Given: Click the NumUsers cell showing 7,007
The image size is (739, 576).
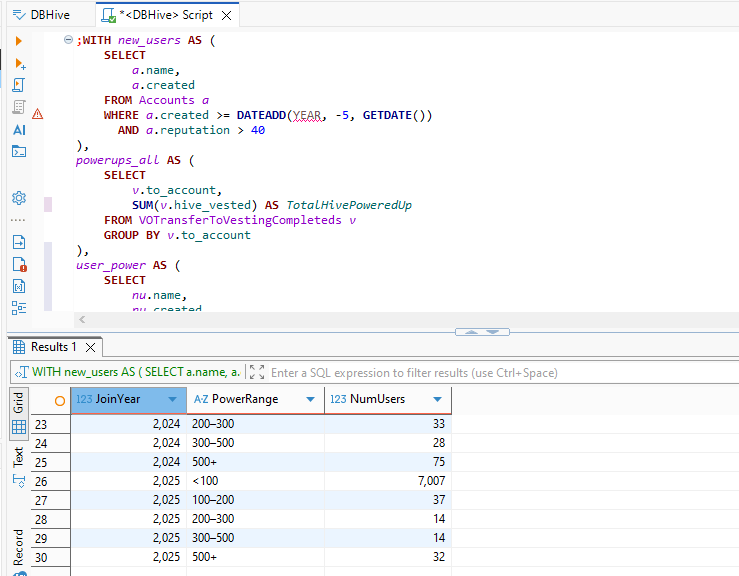Looking at the screenshot, I should pyautogui.click(x=388, y=481).
